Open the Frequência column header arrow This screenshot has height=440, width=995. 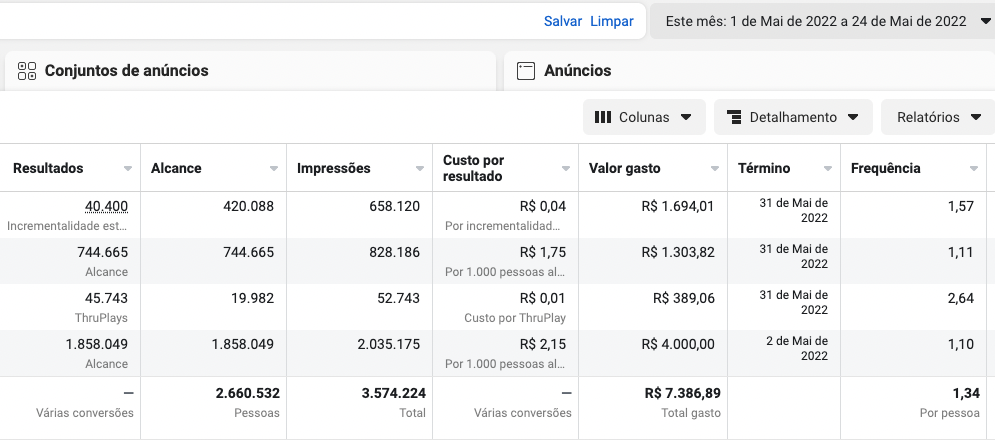[973, 169]
